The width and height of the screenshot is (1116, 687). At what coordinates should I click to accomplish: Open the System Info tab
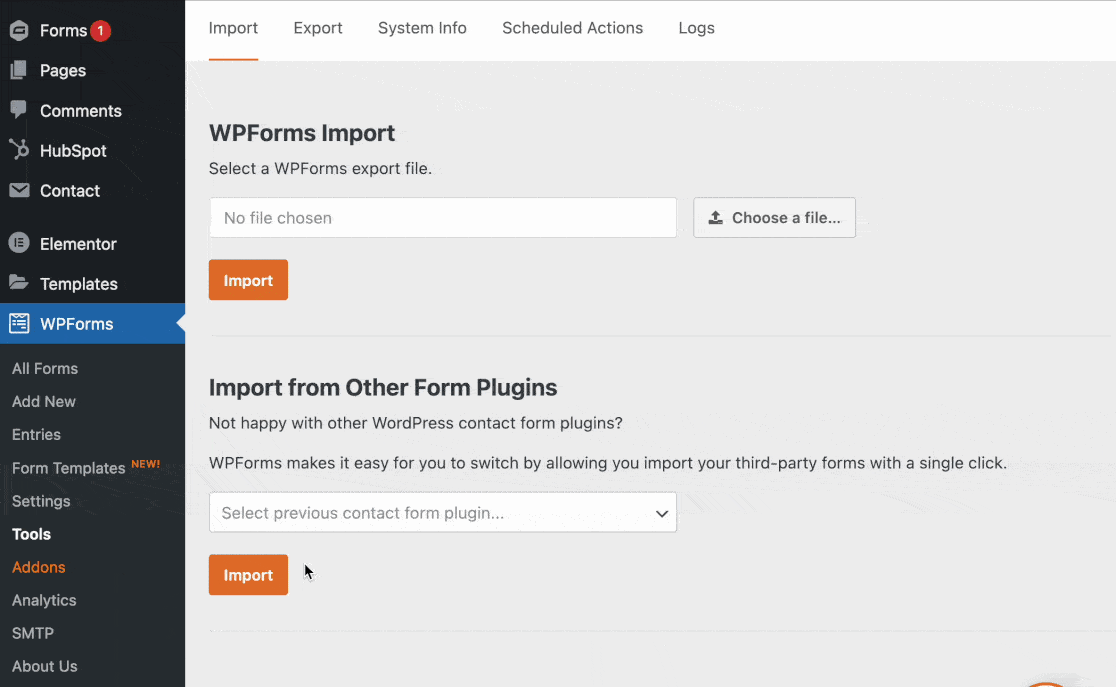[x=422, y=28]
